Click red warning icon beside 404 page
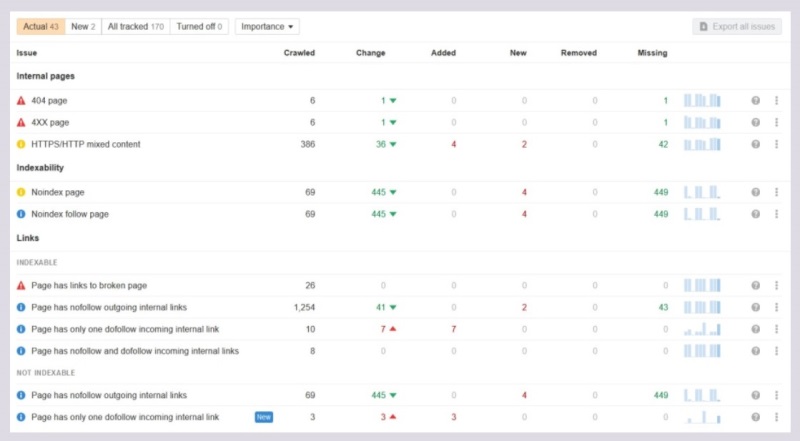This screenshot has height=441, width=800. (22, 101)
